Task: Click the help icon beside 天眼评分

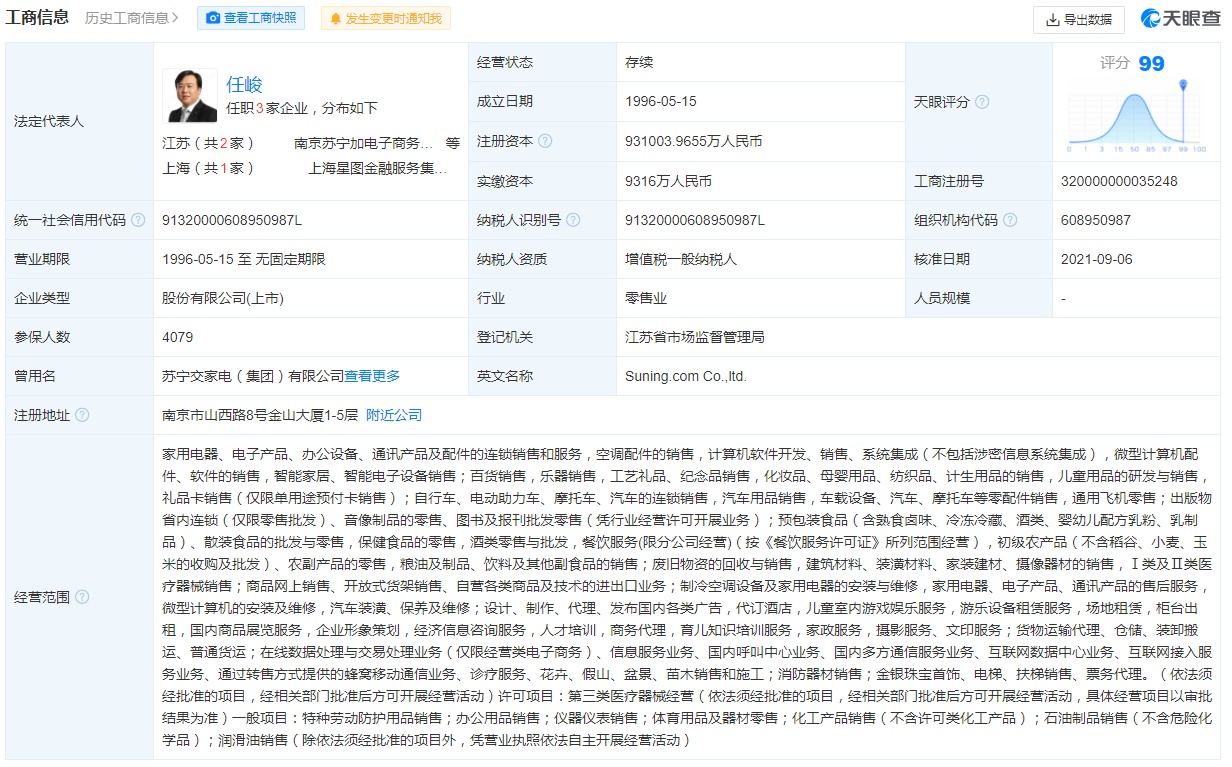Action: pyautogui.click(x=982, y=102)
